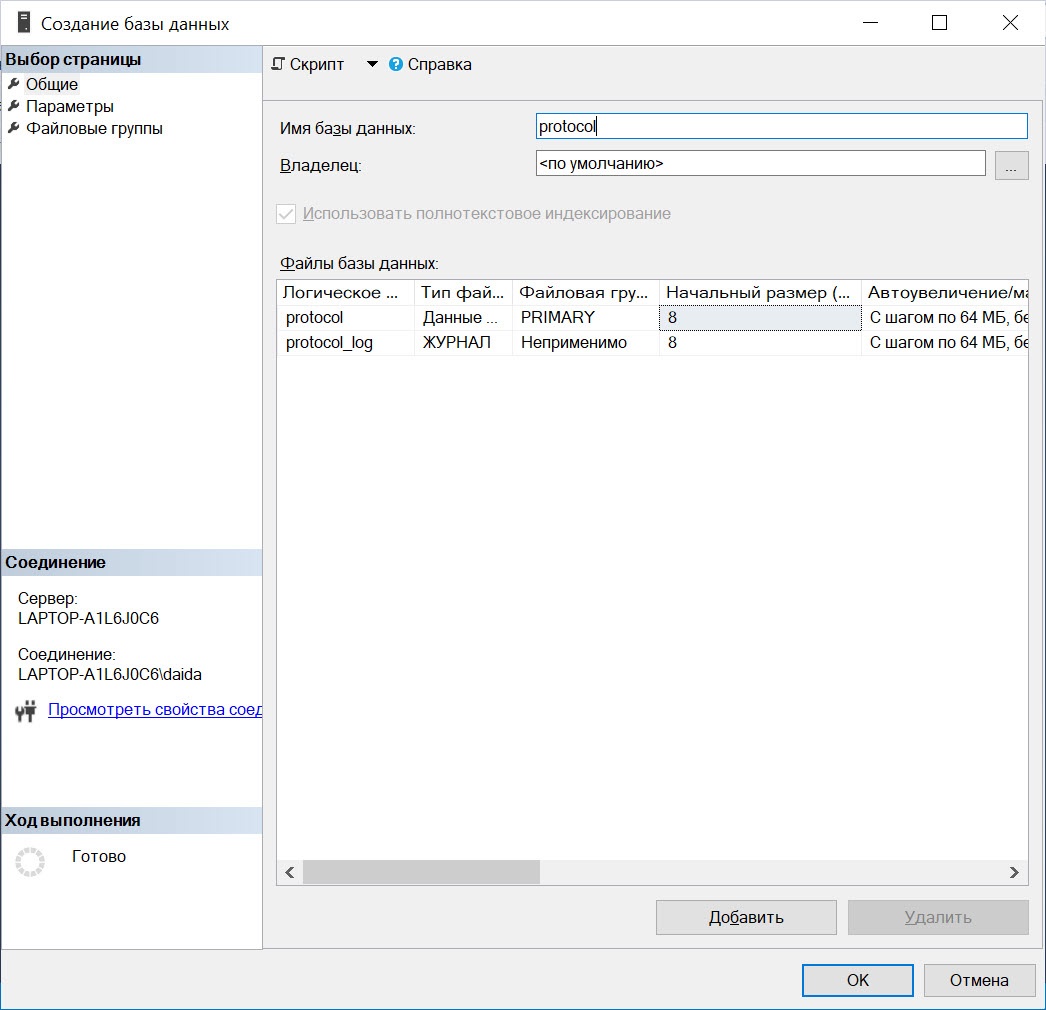This screenshot has height=1010, width=1046.
Task: Open the Параметры page
Action: pos(69,107)
